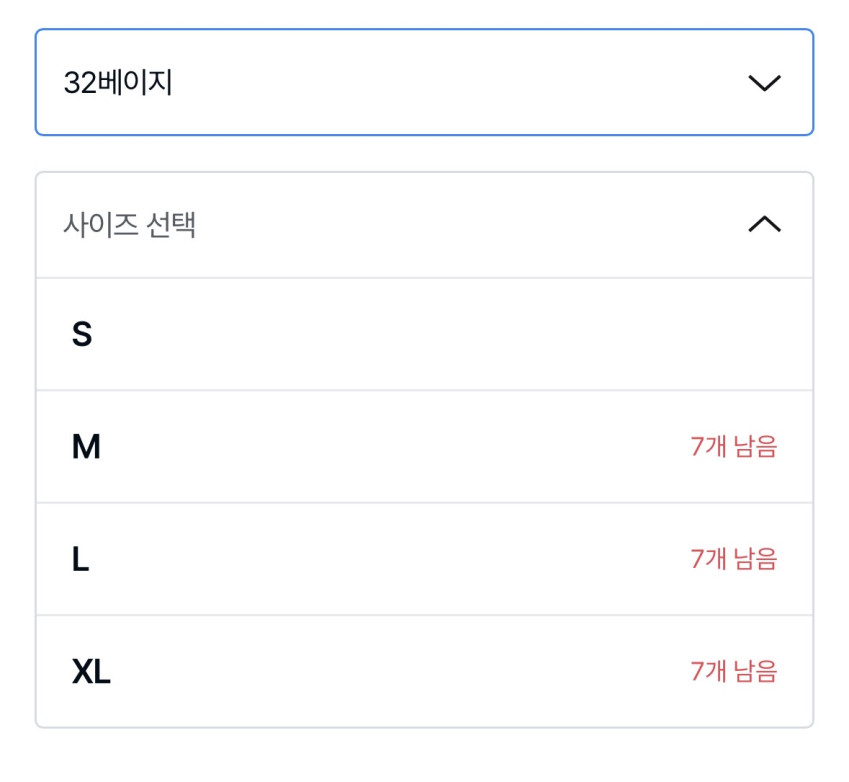The height and width of the screenshot is (782, 849).
Task: Click the 7개 남음 label for M
Action: coord(733,447)
